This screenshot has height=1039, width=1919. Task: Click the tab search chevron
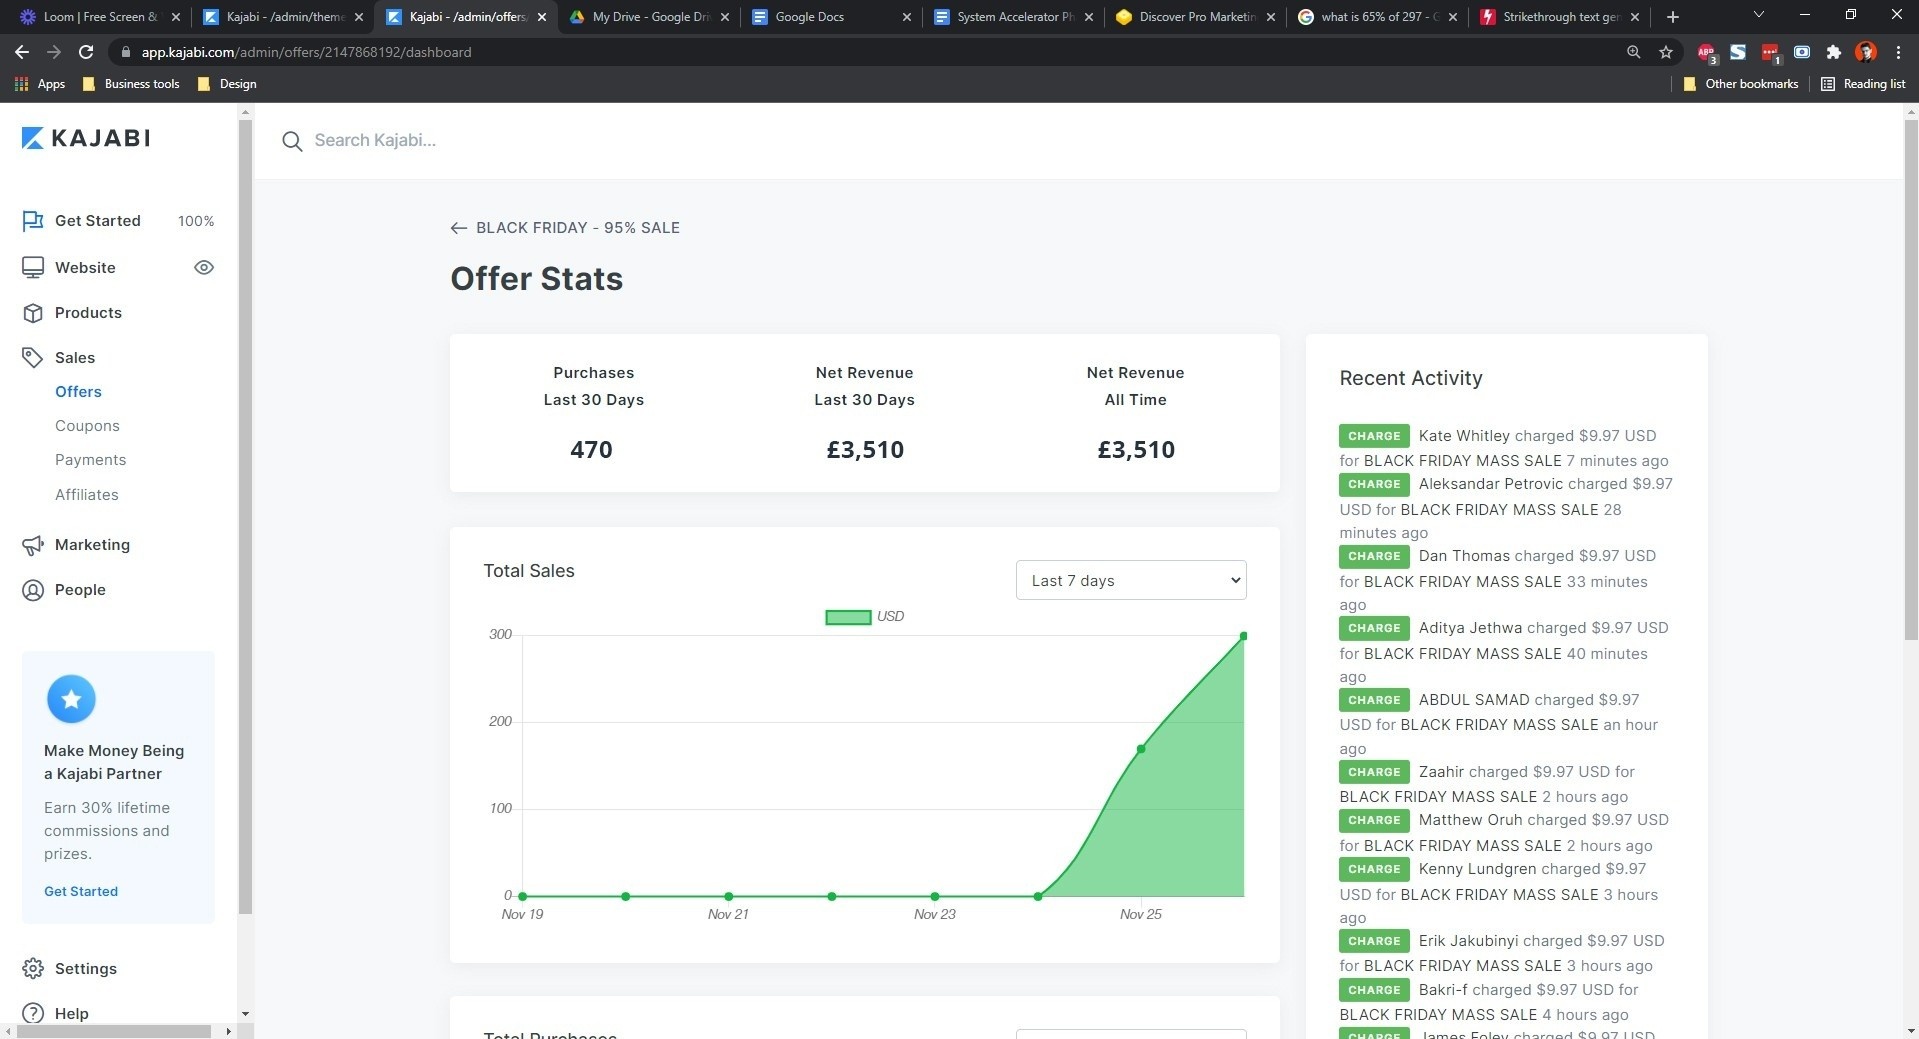tap(1758, 15)
